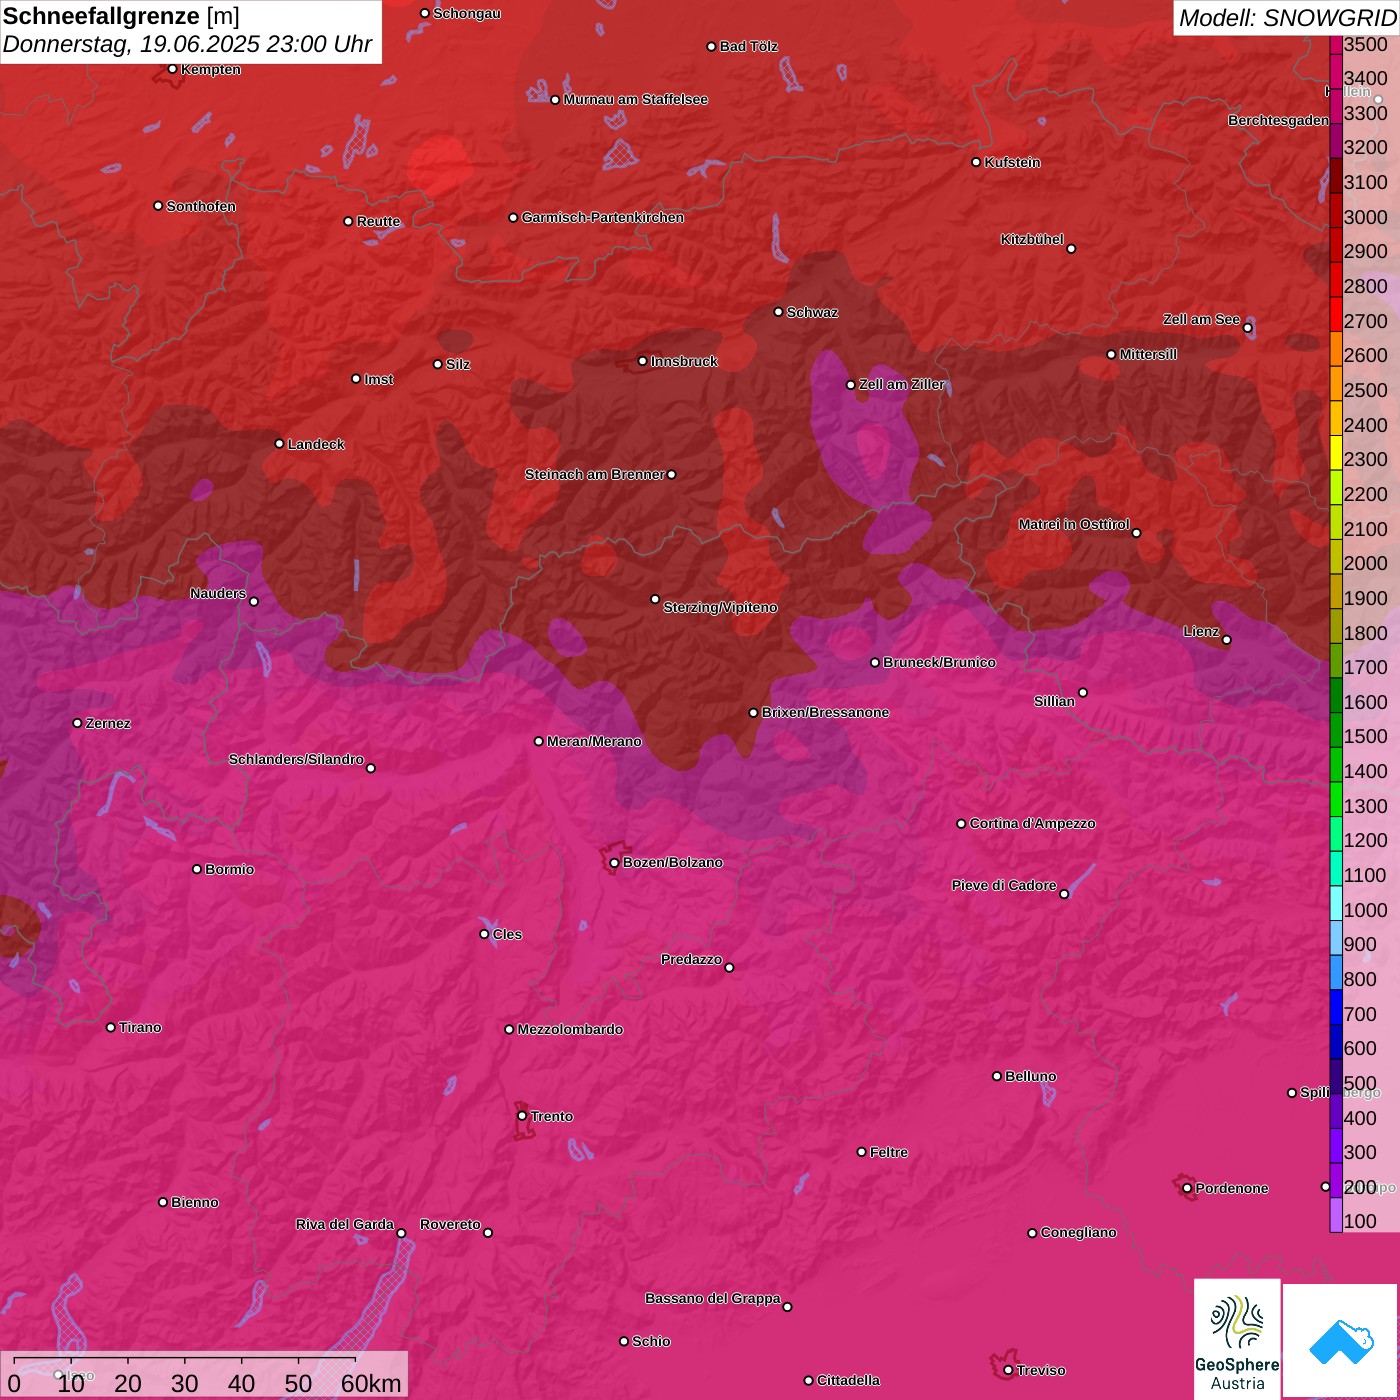Viewport: 1400px width, 1400px height.
Task: Click the Feltre town marker
Action: 861,1152
